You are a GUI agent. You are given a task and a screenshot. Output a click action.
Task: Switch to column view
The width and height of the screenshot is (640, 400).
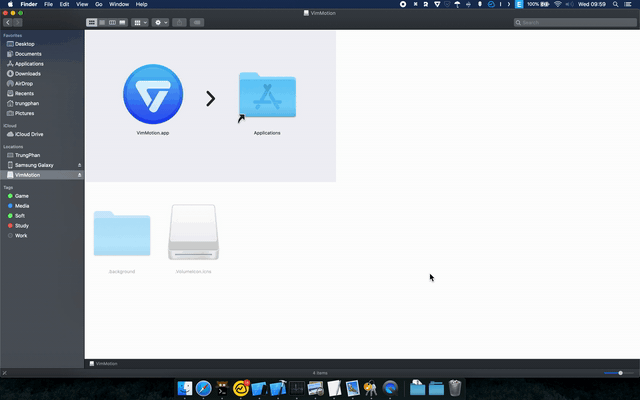pos(112,22)
